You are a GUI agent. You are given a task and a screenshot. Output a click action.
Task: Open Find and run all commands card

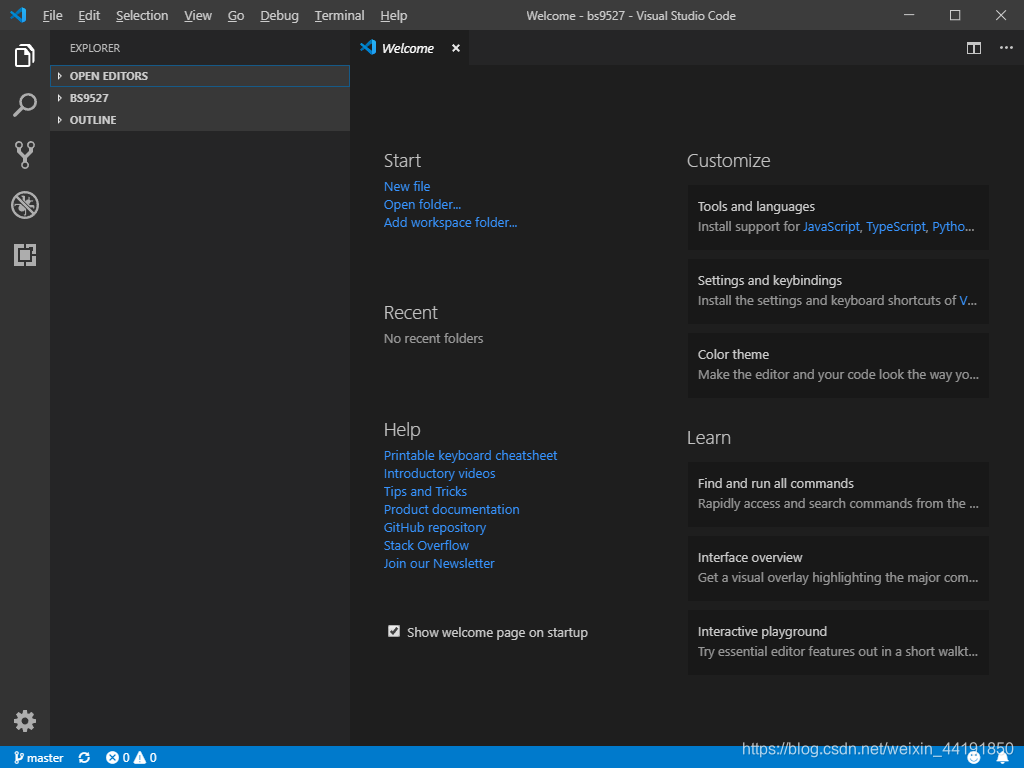pyautogui.click(x=838, y=494)
